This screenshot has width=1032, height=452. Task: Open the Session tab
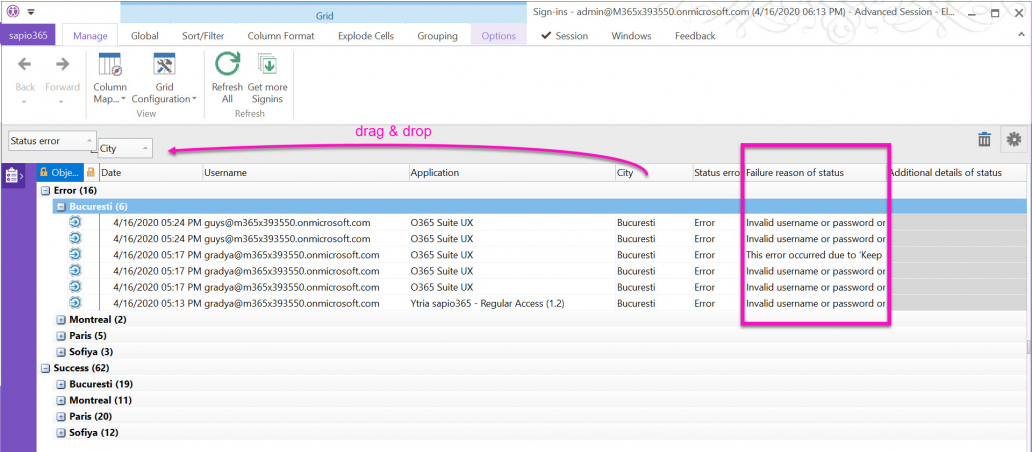pos(565,36)
